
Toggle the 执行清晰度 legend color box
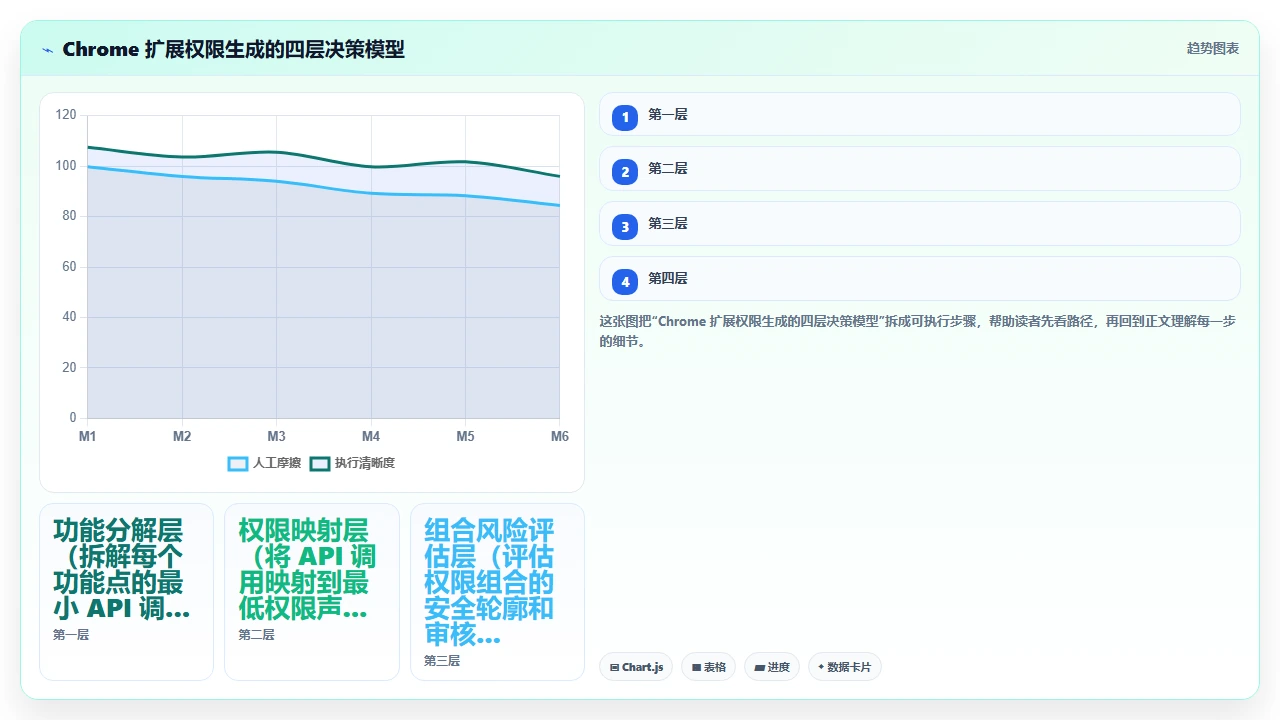[320, 463]
